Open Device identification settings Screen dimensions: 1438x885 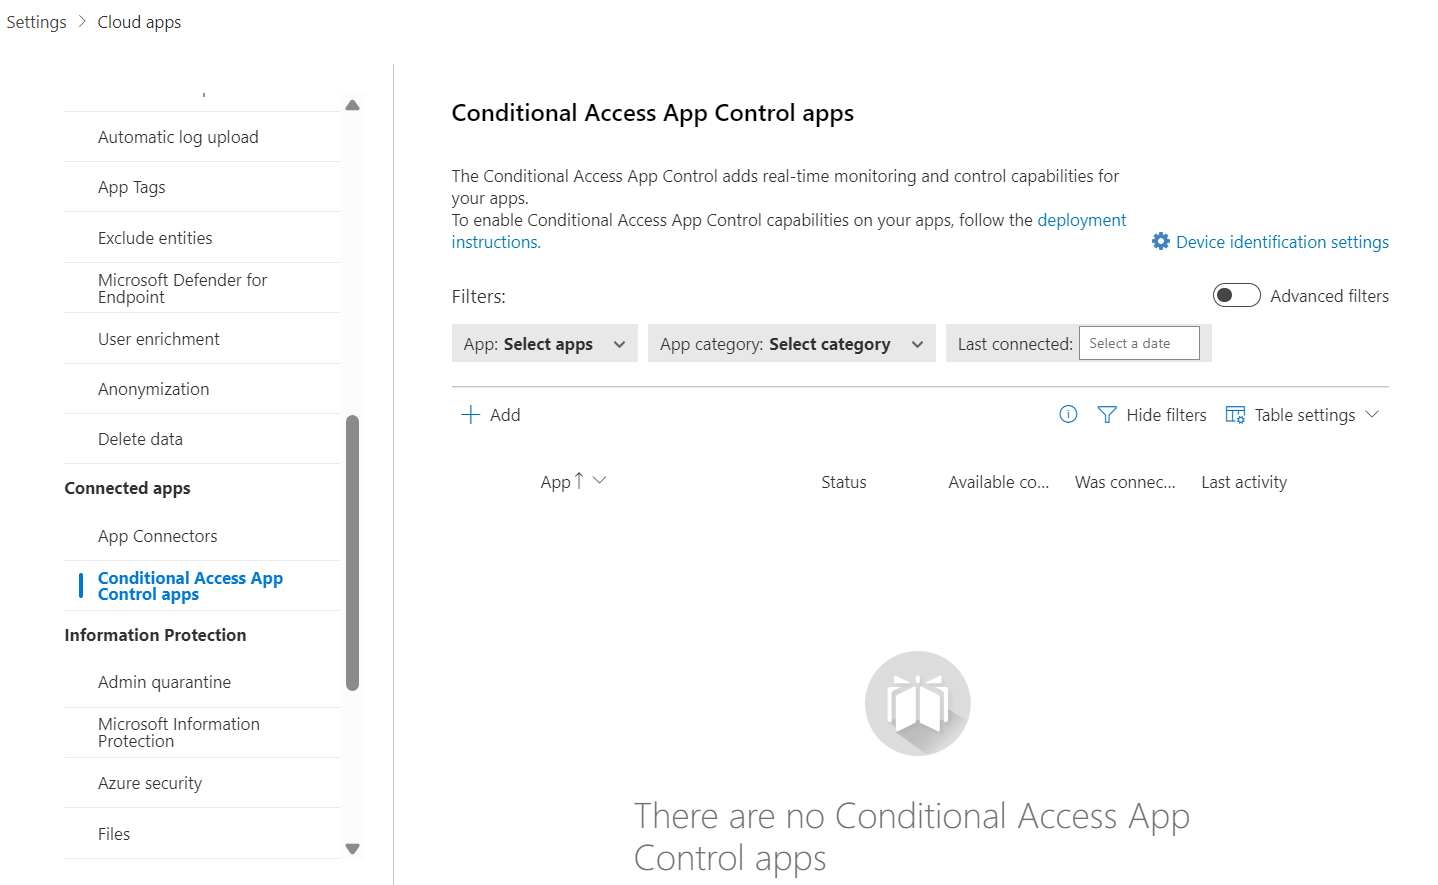1282,241
